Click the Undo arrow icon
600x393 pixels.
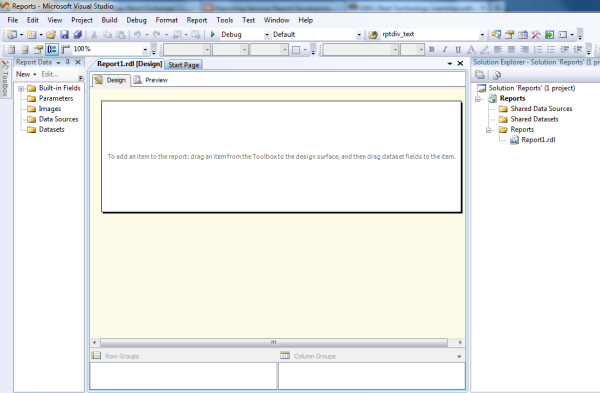tap(137, 35)
